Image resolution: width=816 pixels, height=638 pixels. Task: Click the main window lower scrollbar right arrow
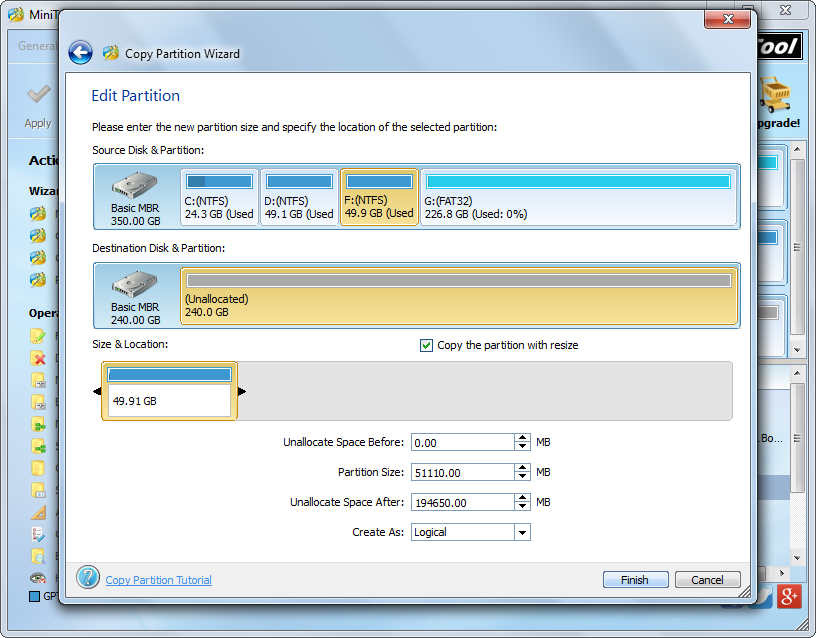pyautogui.click(x=782, y=573)
